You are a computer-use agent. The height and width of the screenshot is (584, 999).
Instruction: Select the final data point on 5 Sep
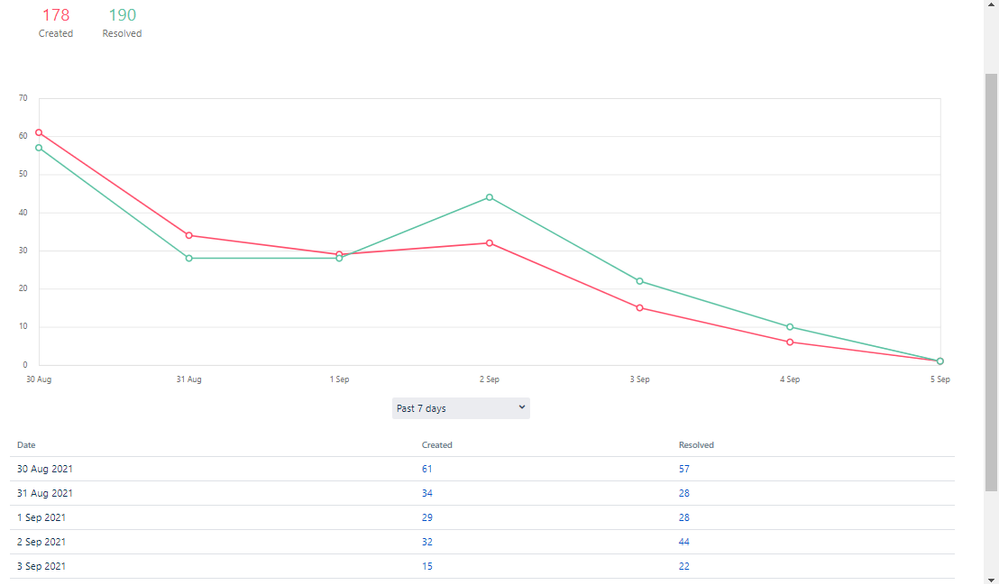939,360
